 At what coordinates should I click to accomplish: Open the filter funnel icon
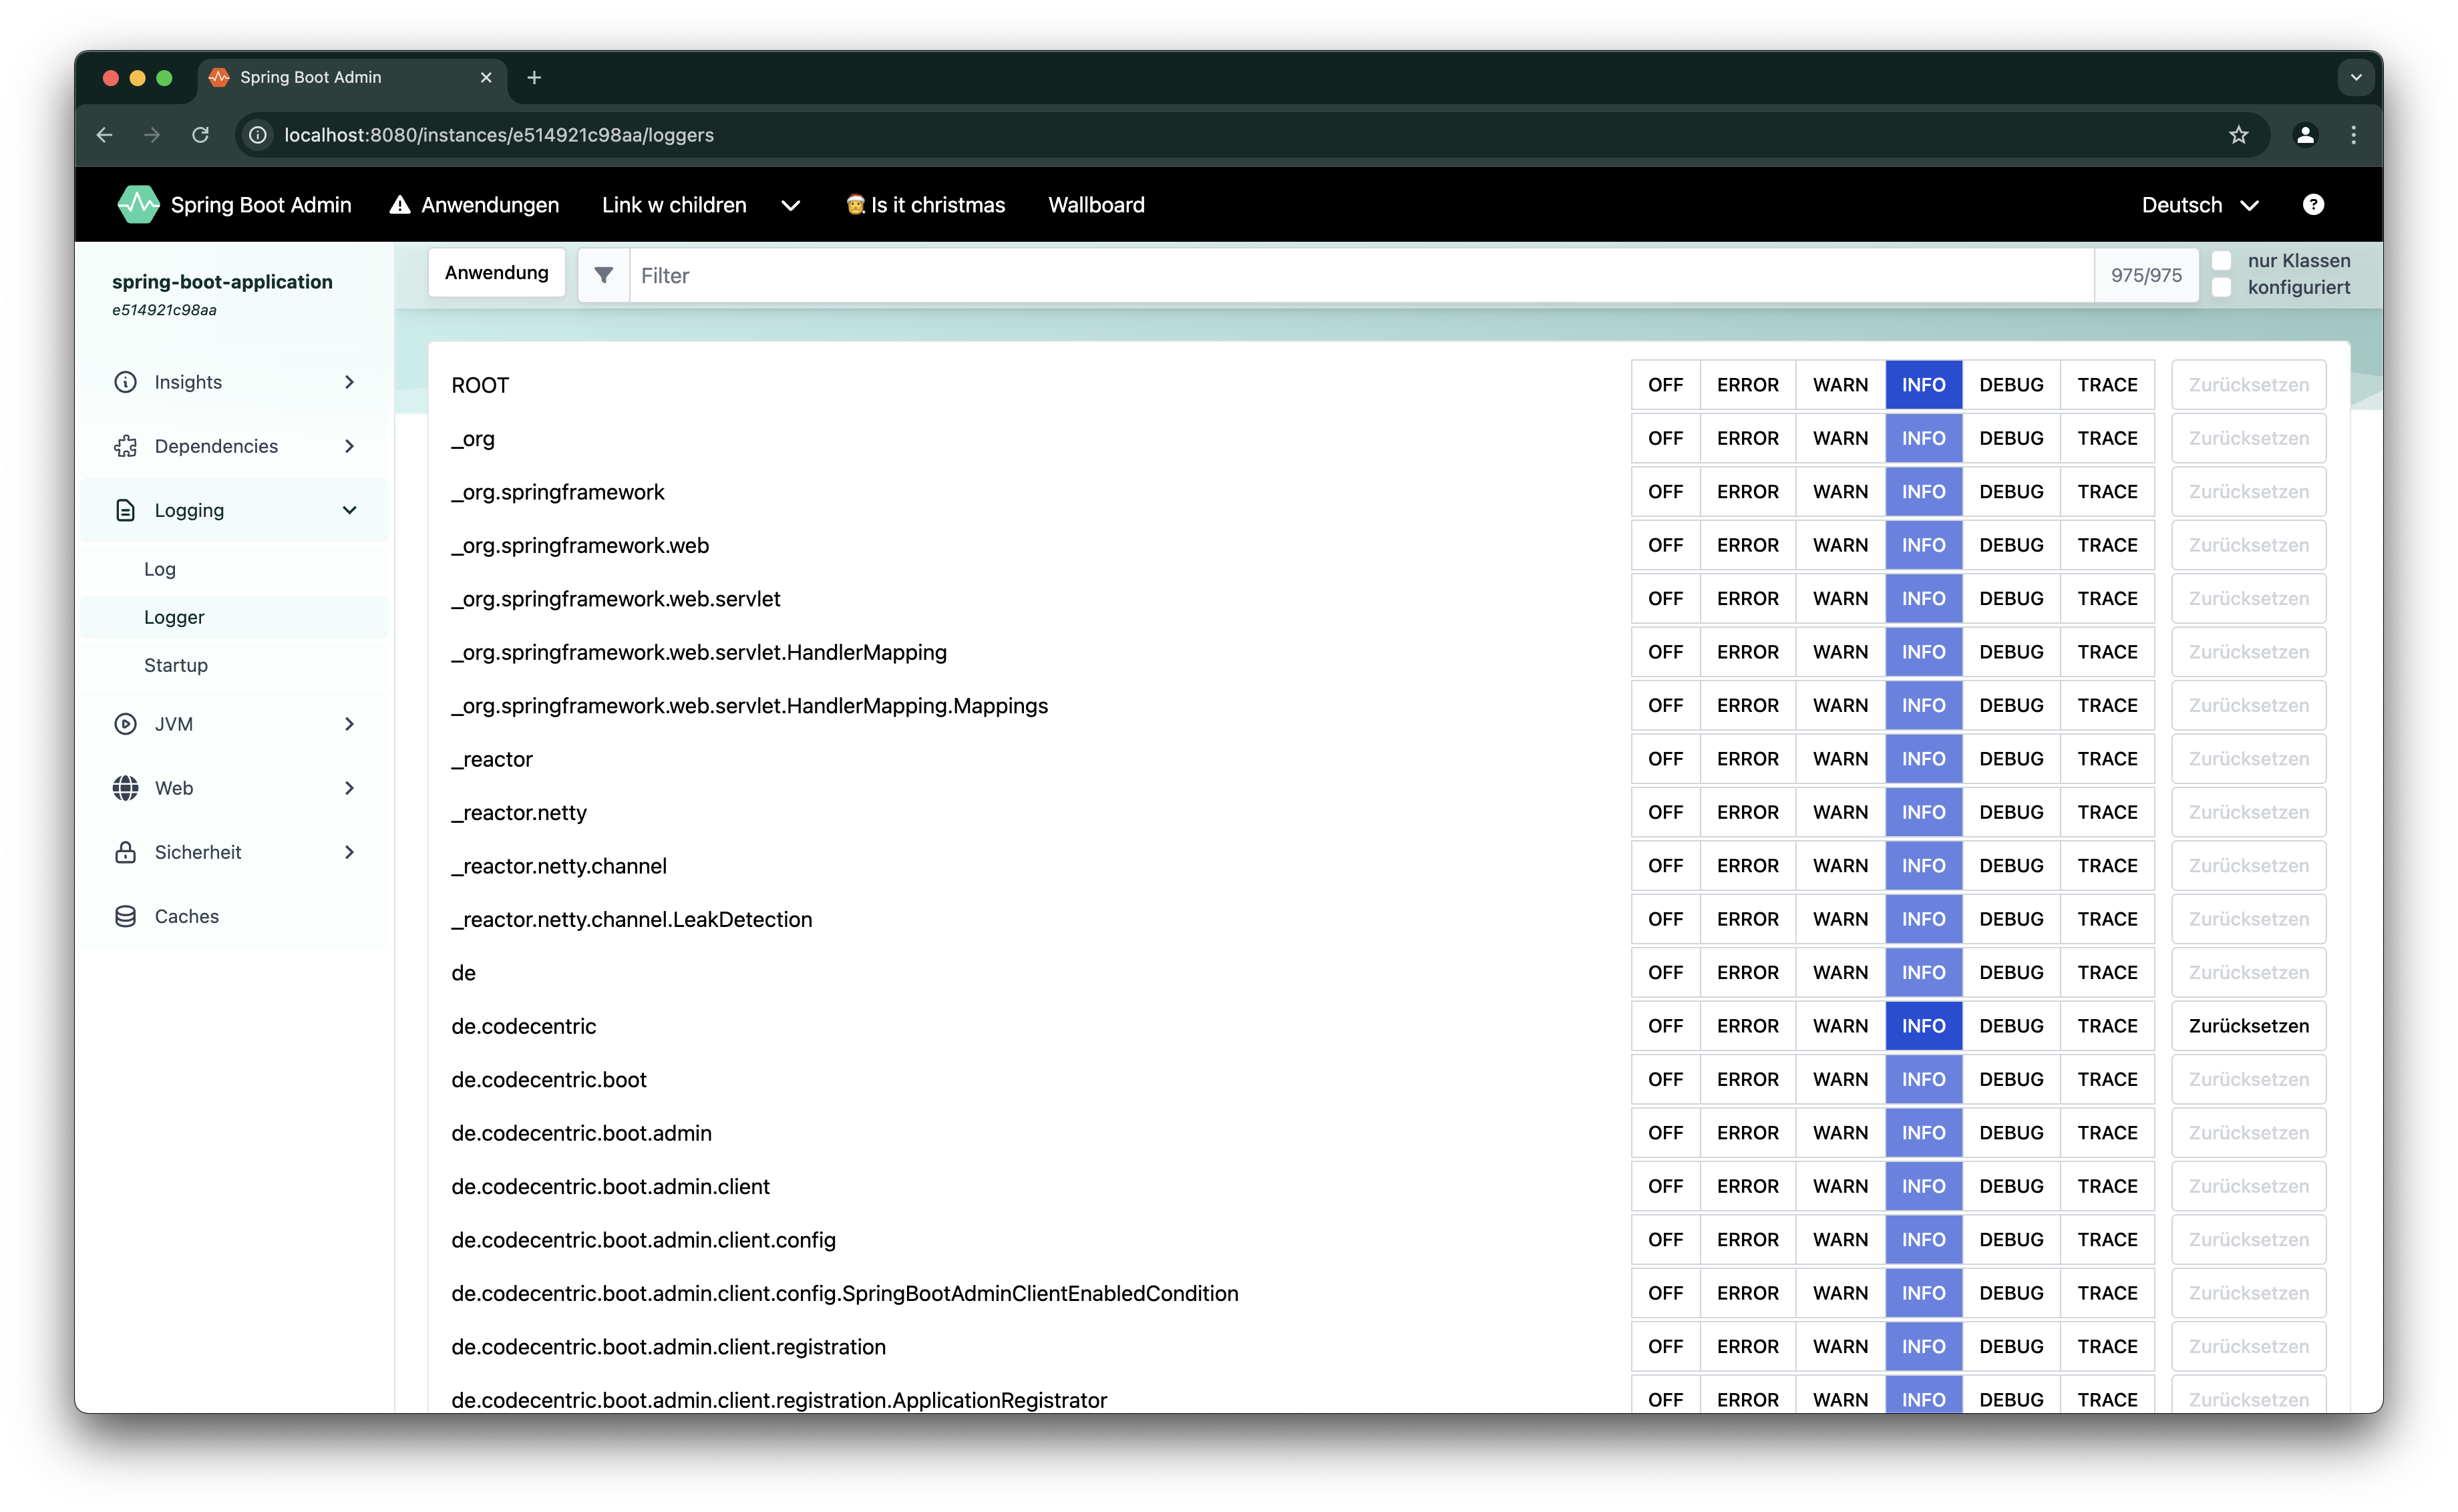[604, 275]
